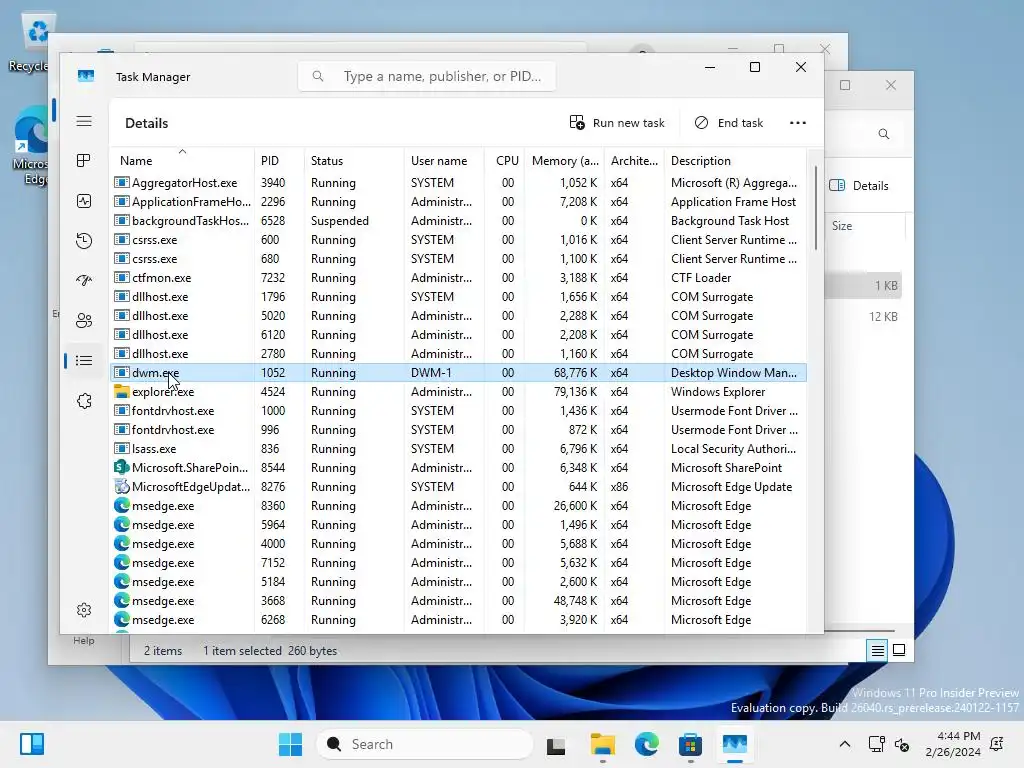Viewport: 1024px width, 768px height.
Task: Sort by the Architecture column header
Action: [633, 161]
